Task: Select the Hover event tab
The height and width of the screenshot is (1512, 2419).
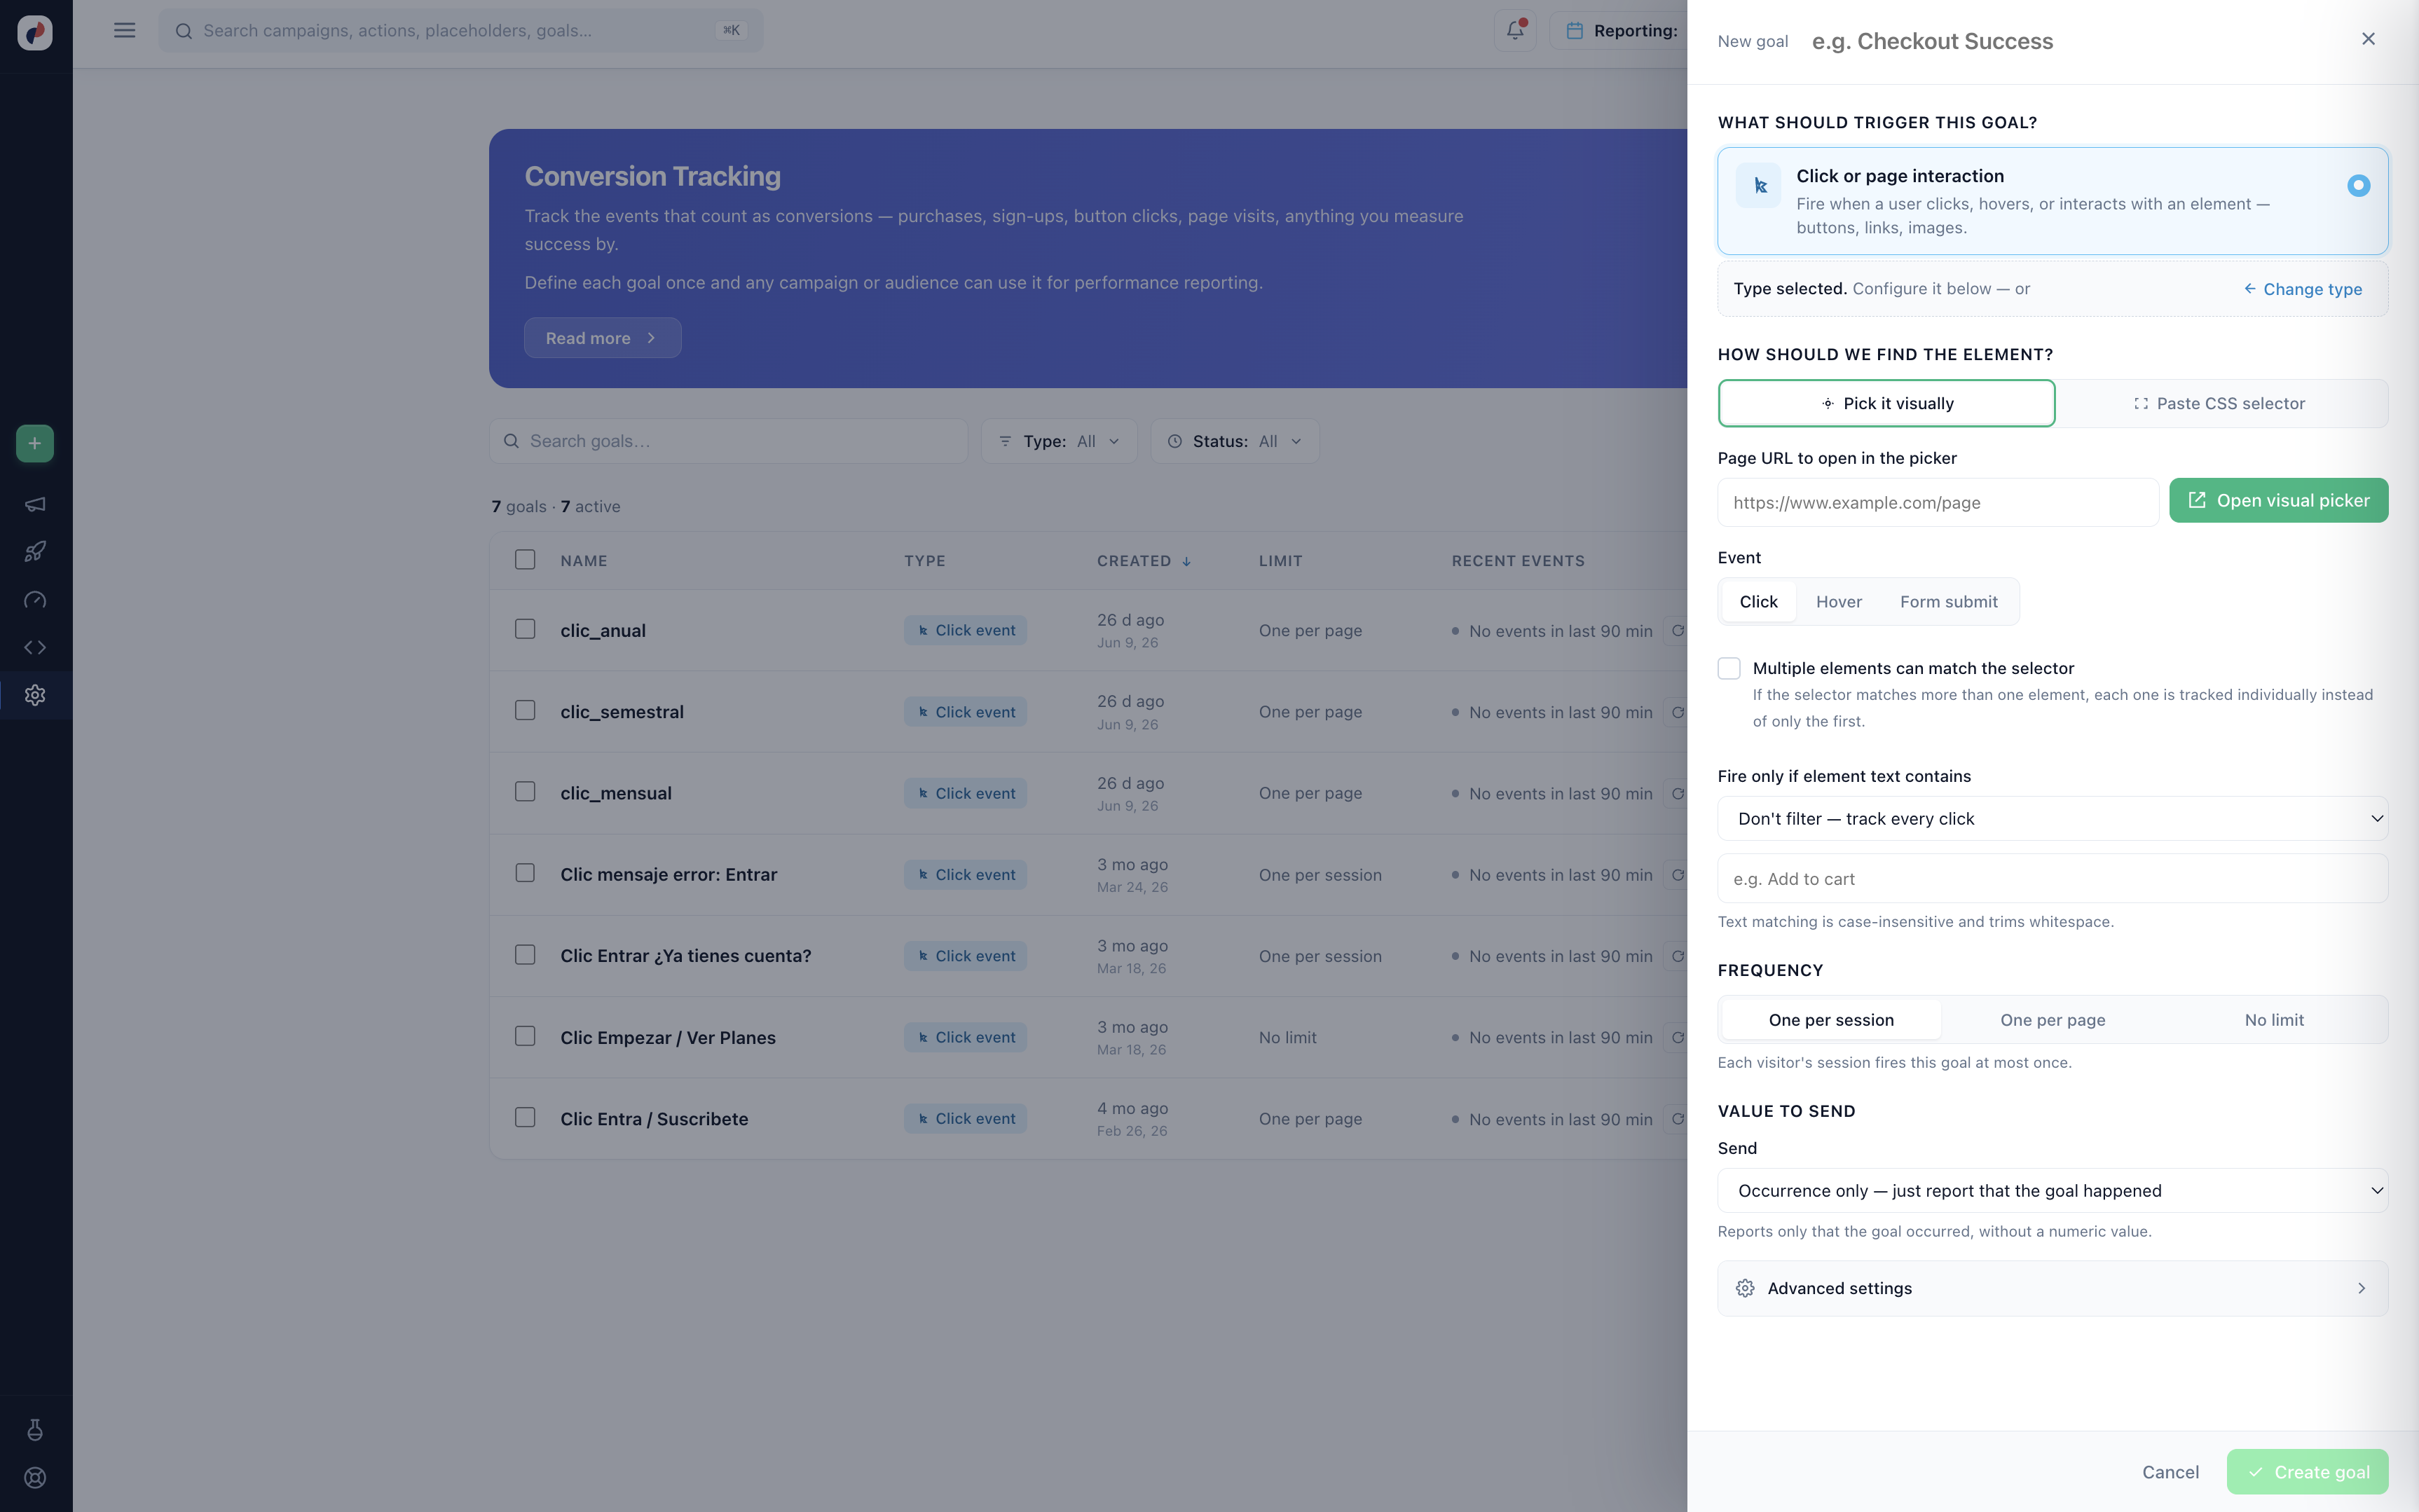Action: pyautogui.click(x=1838, y=601)
